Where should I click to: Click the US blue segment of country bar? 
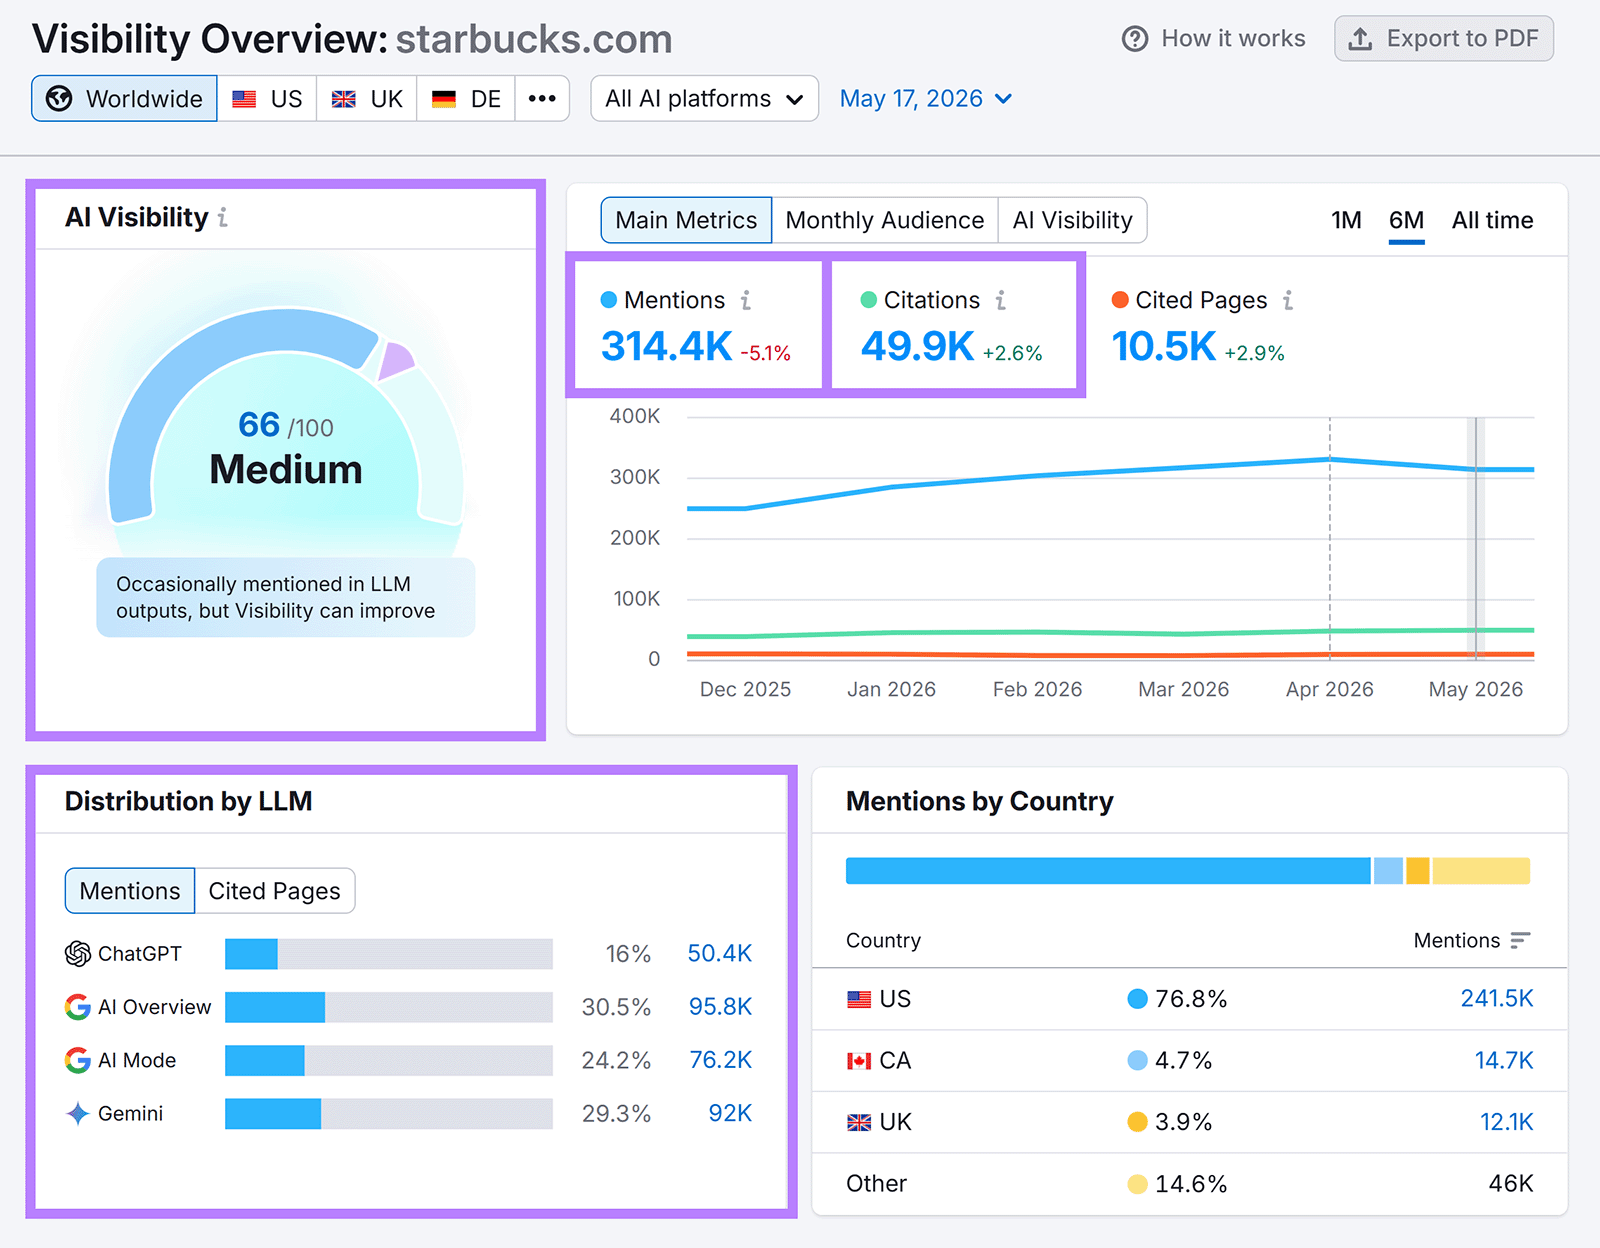1108,871
